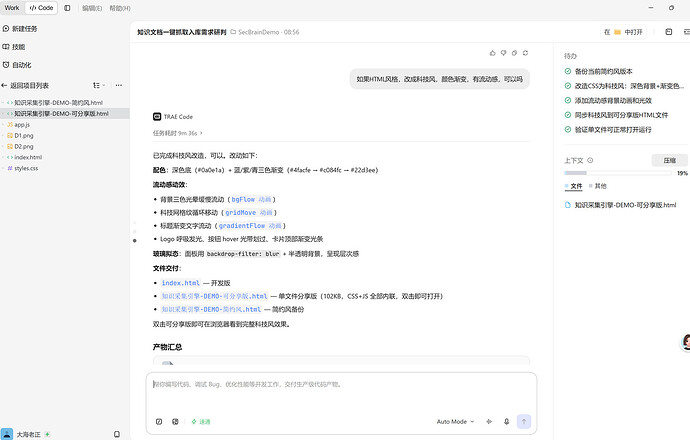
Task: Click the filled dot marker beside the chat
Action: pos(135,241)
